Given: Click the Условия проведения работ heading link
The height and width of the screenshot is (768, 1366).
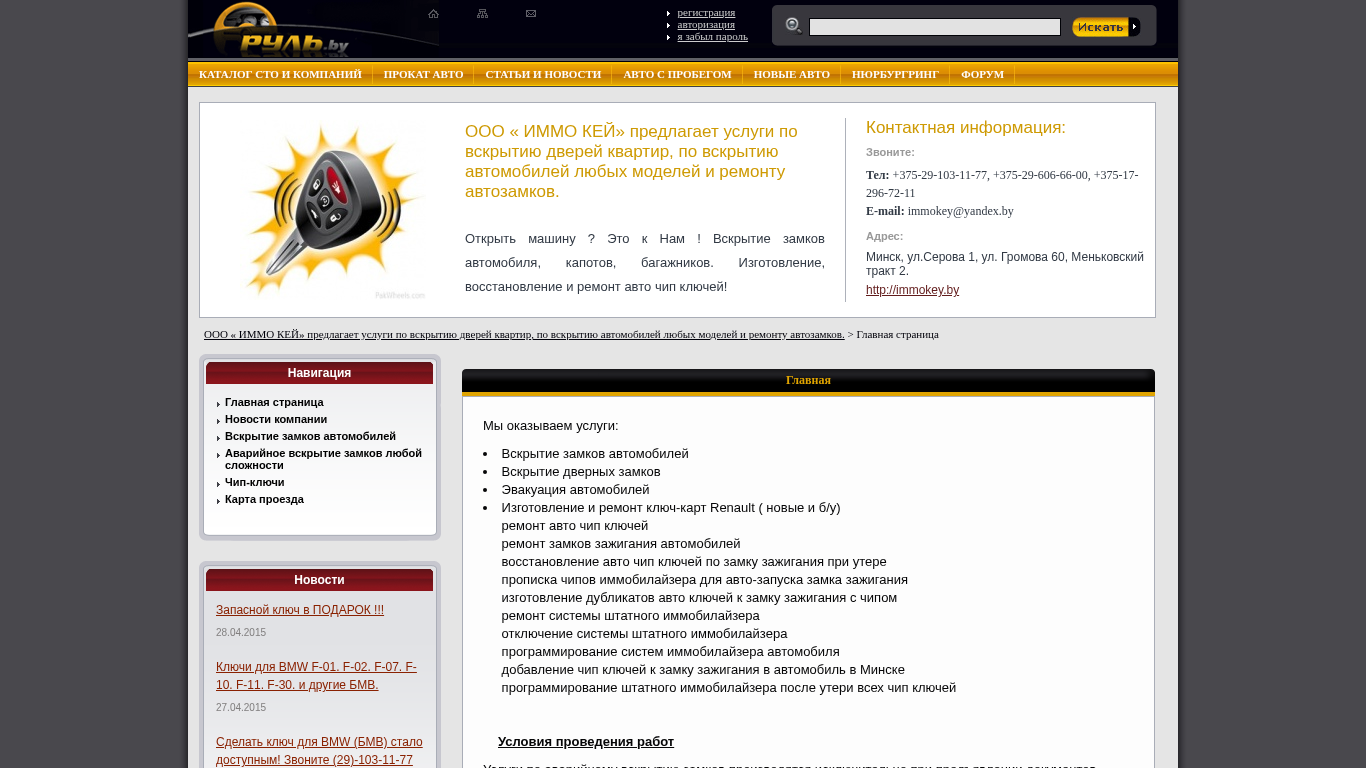Looking at the screenshot, I should [586, 742].
